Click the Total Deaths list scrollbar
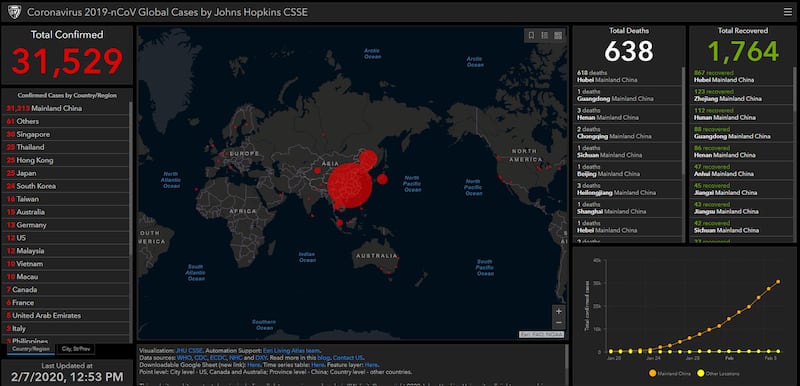 point(684,121)
